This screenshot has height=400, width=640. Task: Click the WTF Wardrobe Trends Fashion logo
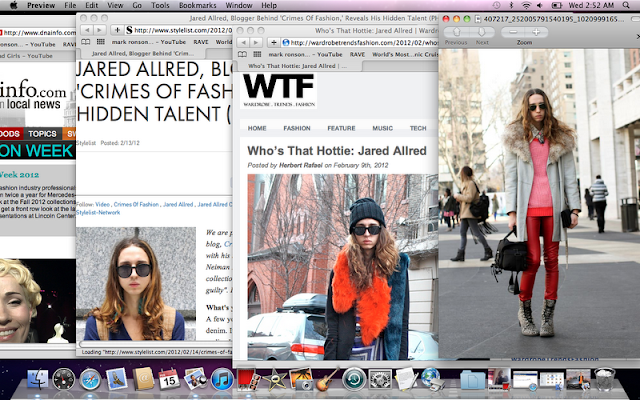click(x=279, y=90)
